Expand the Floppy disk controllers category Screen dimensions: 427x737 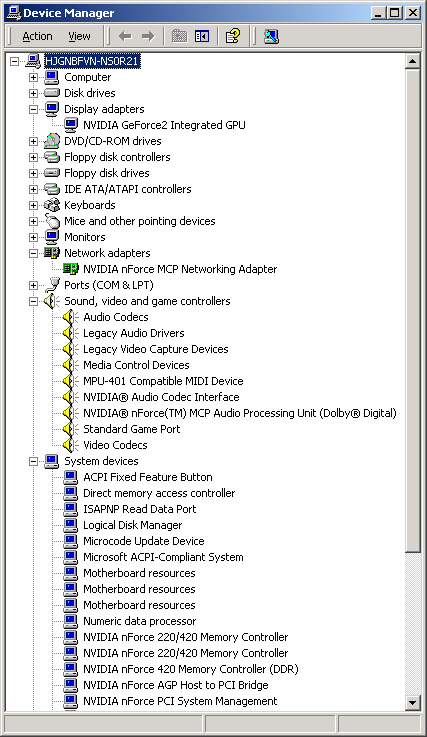(x=33, y=157)
